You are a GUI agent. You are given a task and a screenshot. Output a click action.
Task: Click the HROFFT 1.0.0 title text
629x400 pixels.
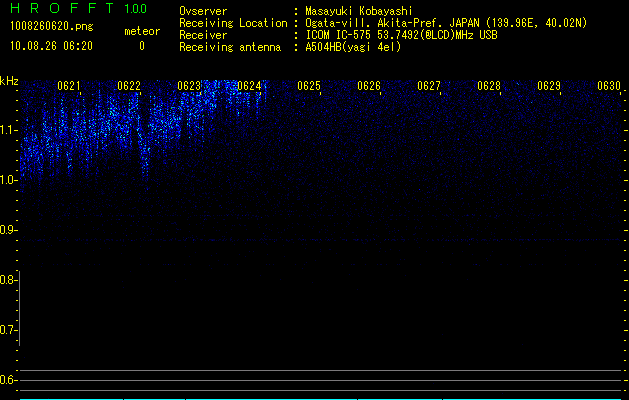coord(79,8)
